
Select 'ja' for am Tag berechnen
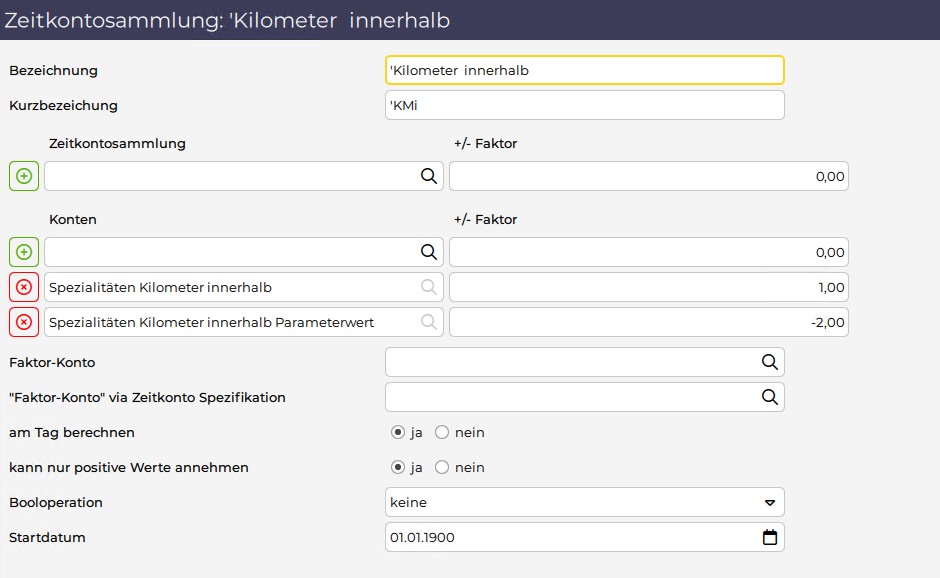pyautogui.click(x=397, y=432)
